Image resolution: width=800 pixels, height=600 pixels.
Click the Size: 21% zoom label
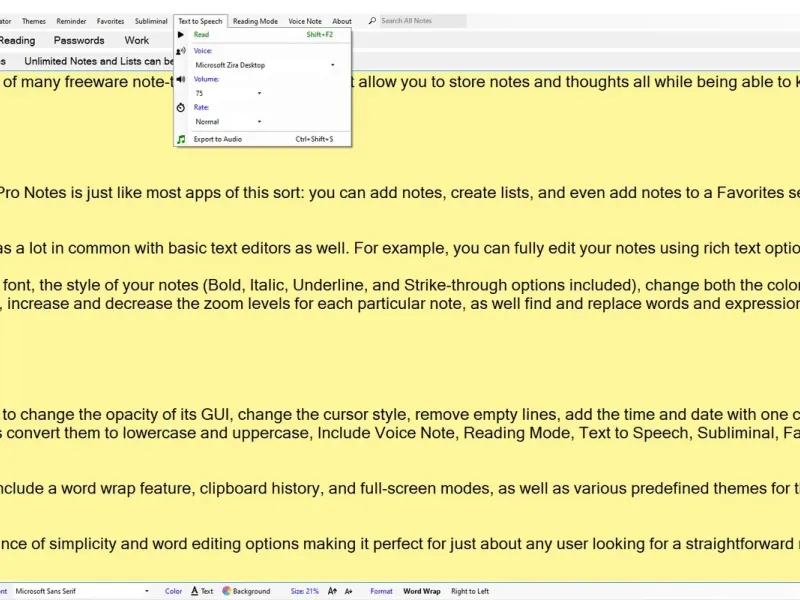point(305,591)
